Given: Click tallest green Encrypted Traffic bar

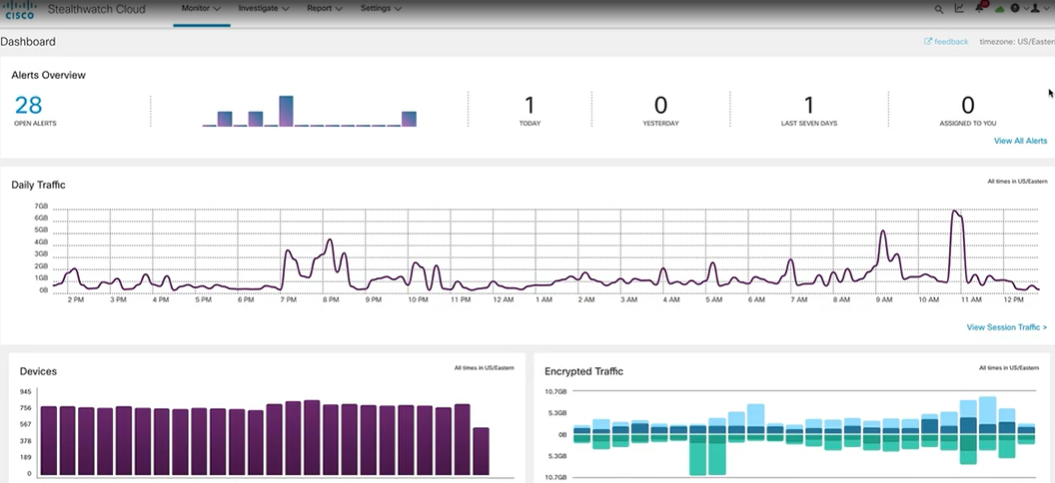Looking at the screenshot, I should [x=698, y=454].
